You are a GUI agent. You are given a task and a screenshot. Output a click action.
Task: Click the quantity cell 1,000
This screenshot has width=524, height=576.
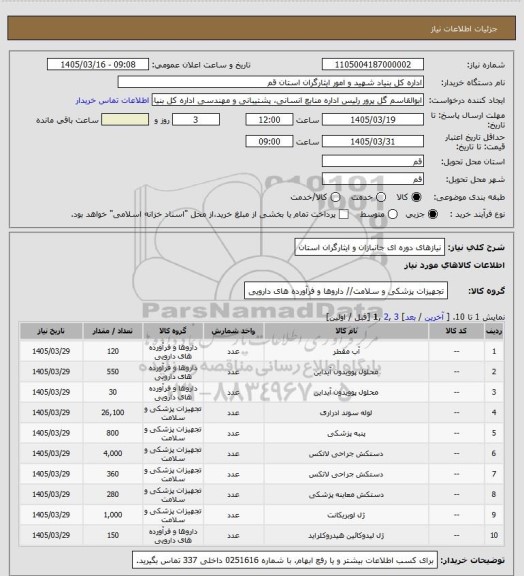(x=113, y=515)
